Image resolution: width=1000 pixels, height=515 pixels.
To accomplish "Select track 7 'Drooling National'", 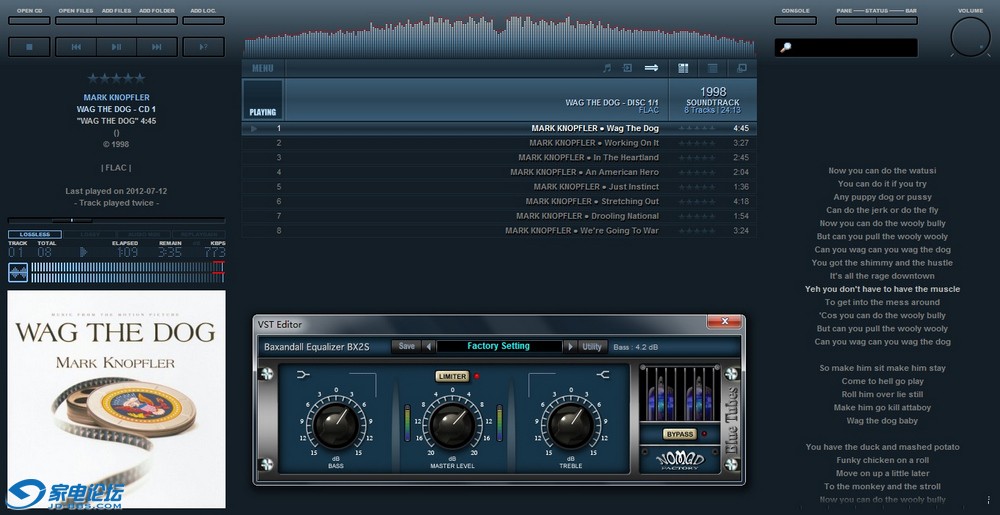I will click(499, 217).
